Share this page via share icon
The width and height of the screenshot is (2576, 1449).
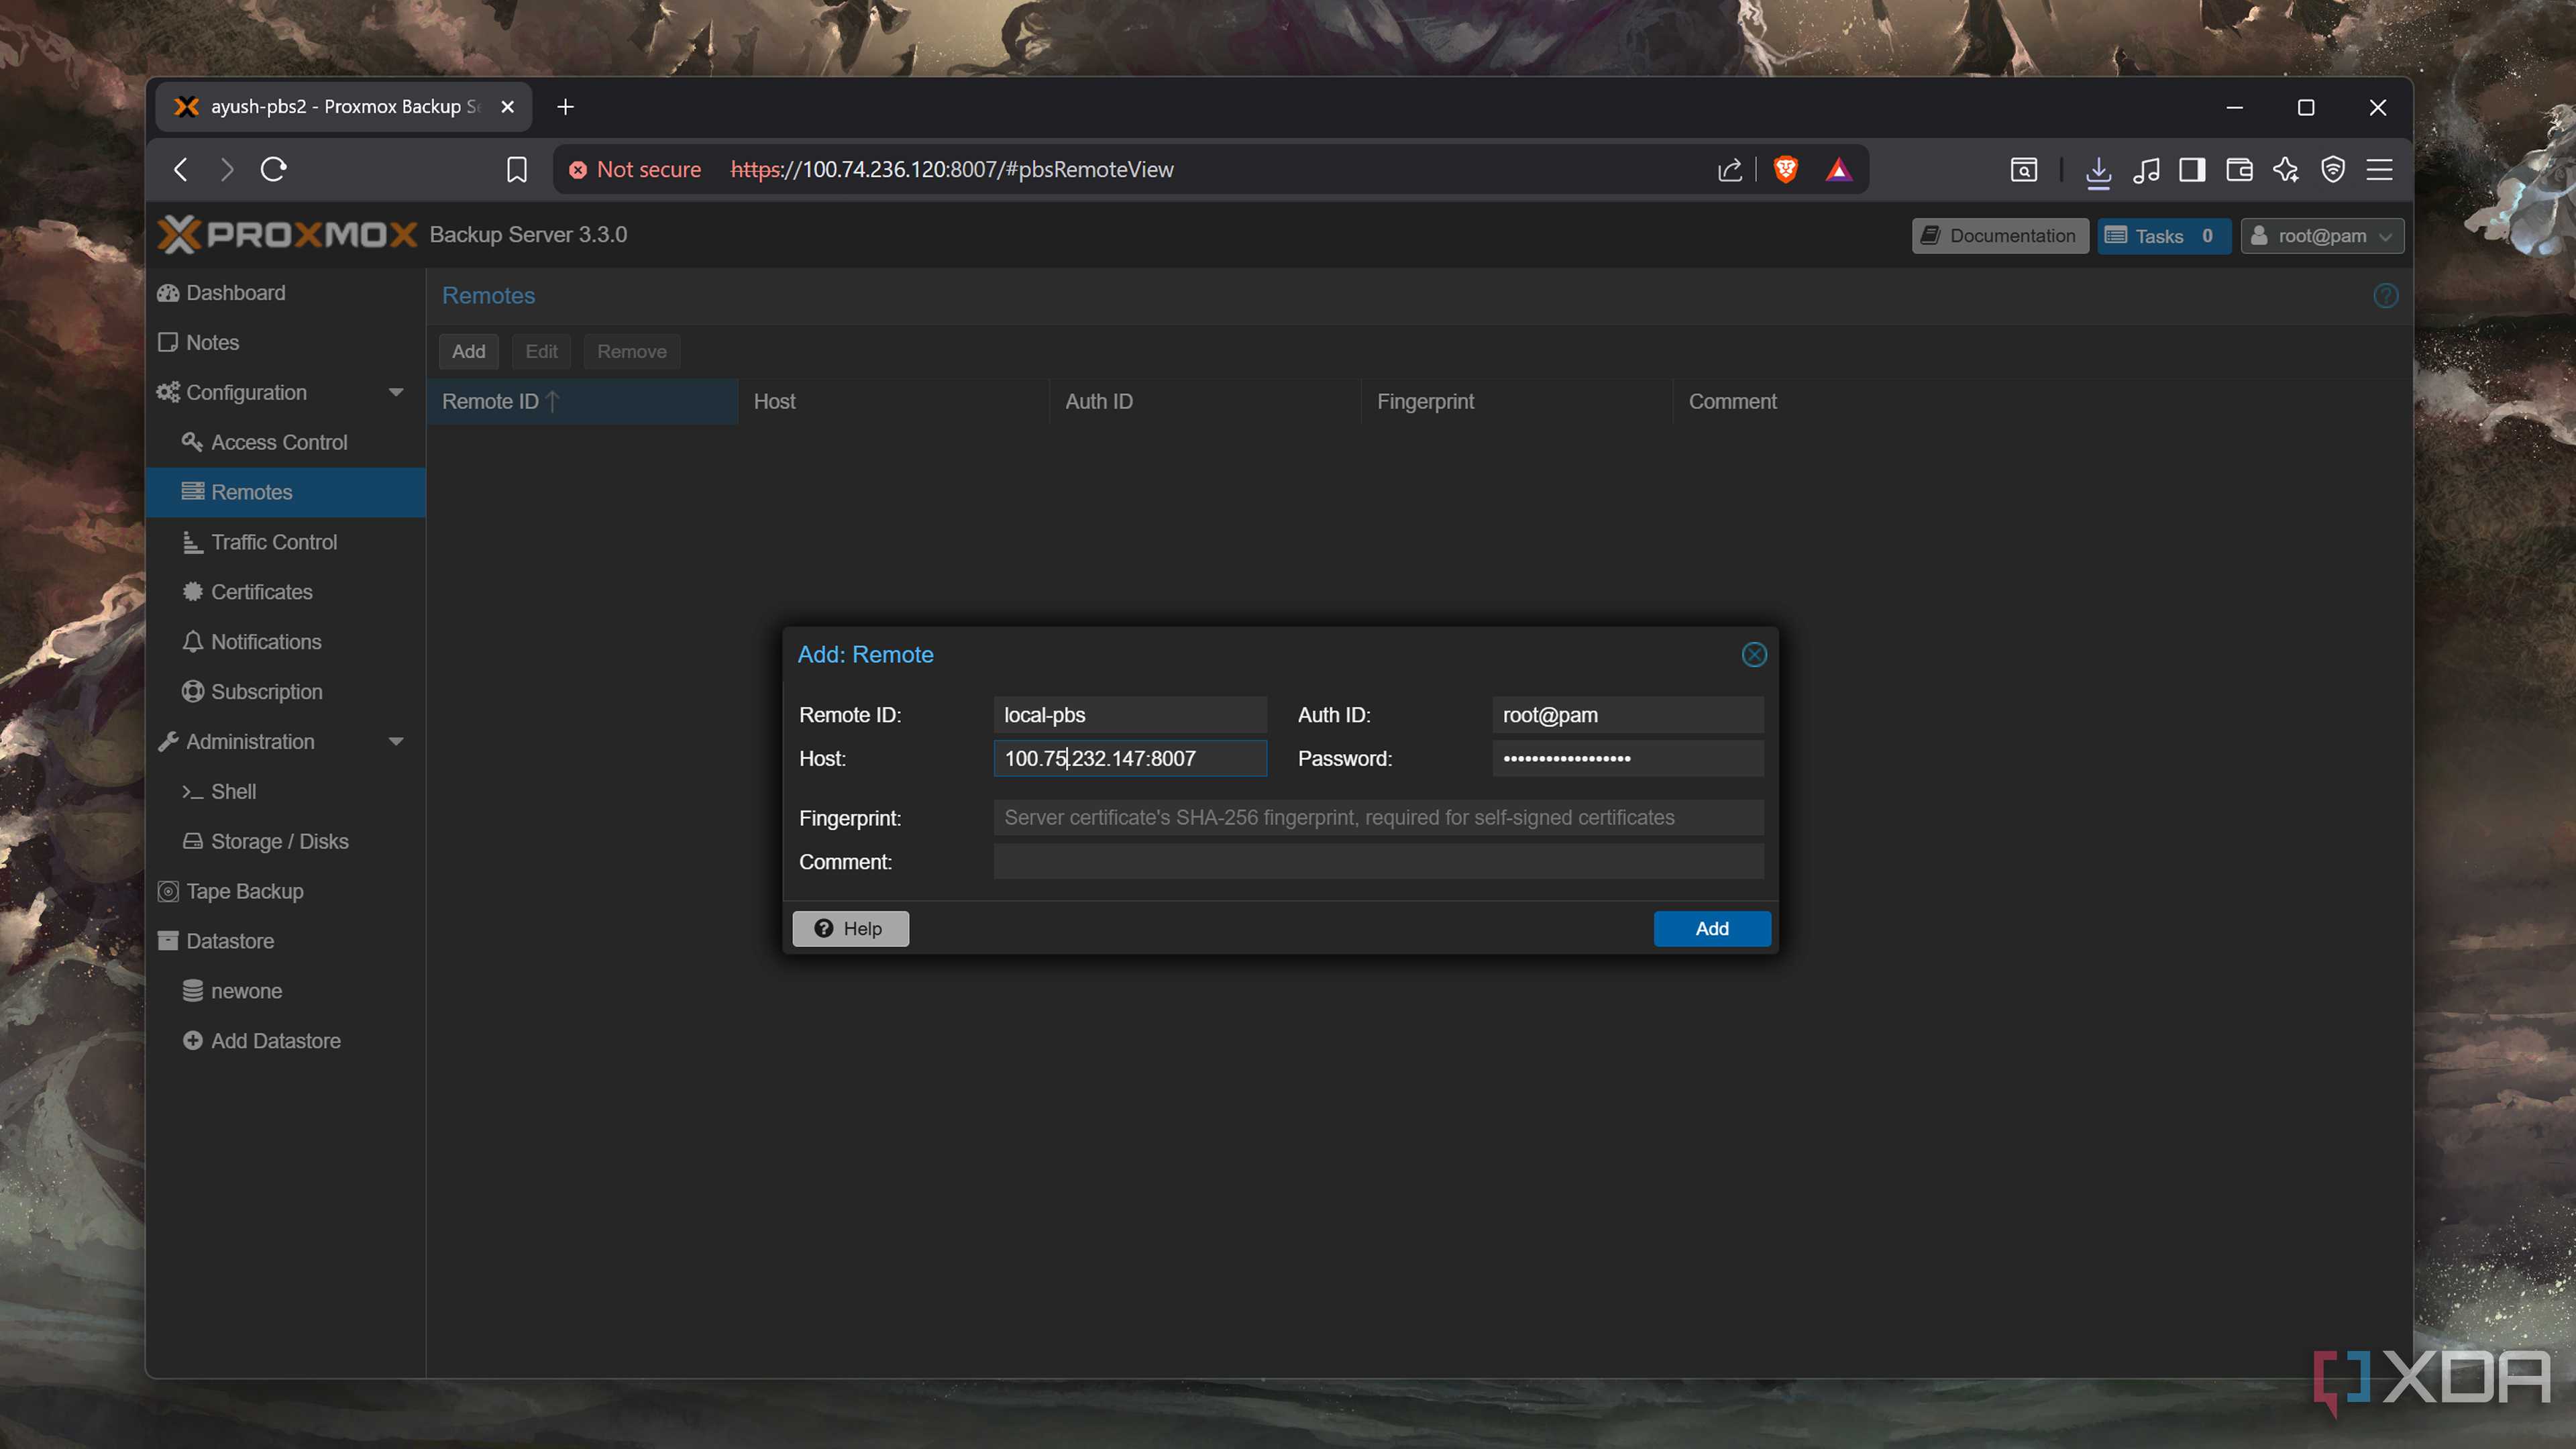coord(1730,169)
